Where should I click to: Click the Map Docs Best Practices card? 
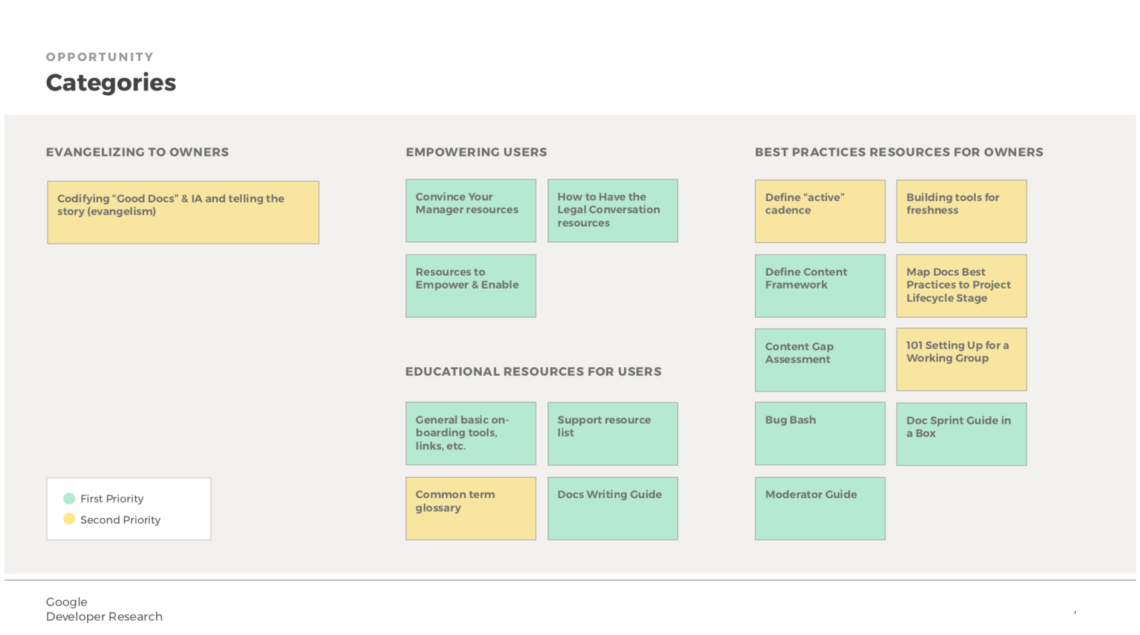coord(961,286)
